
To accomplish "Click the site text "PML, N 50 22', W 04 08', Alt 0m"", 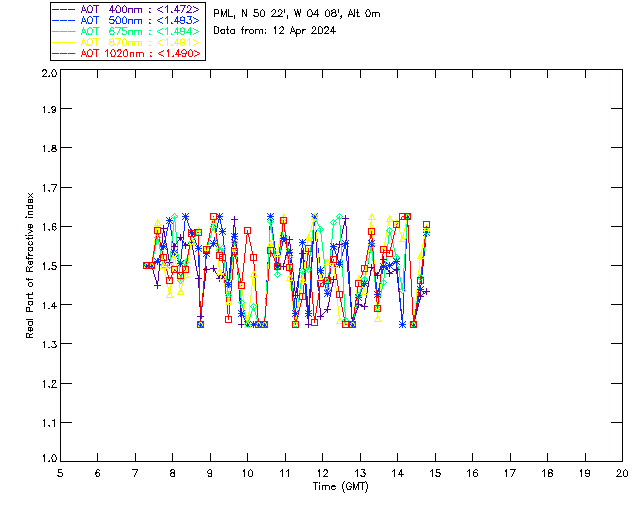I will point(297,14).
